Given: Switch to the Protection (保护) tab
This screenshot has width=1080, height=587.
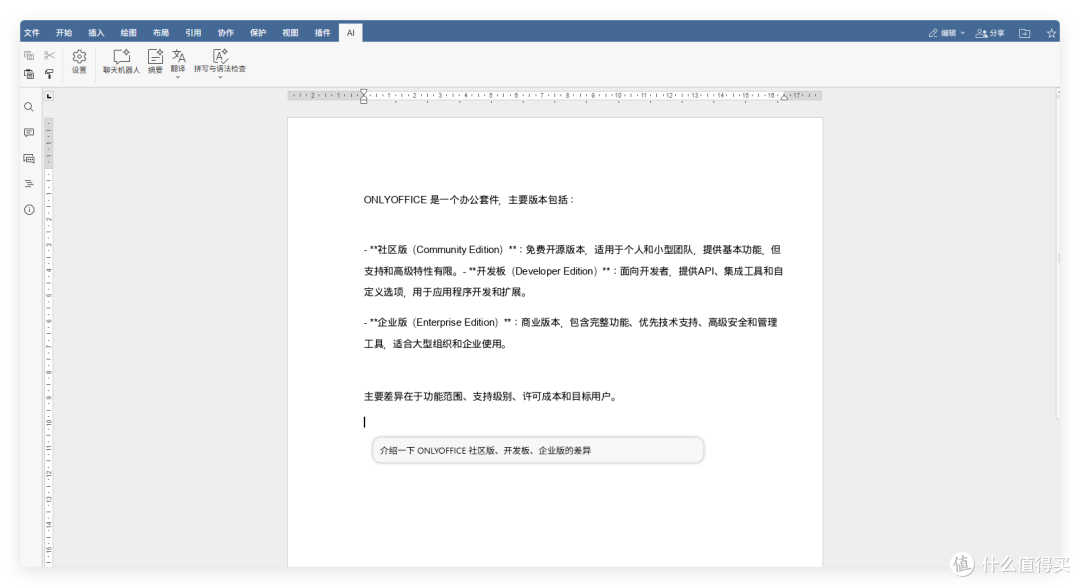Looking at the screenshot, I should (x=258, y=32).
